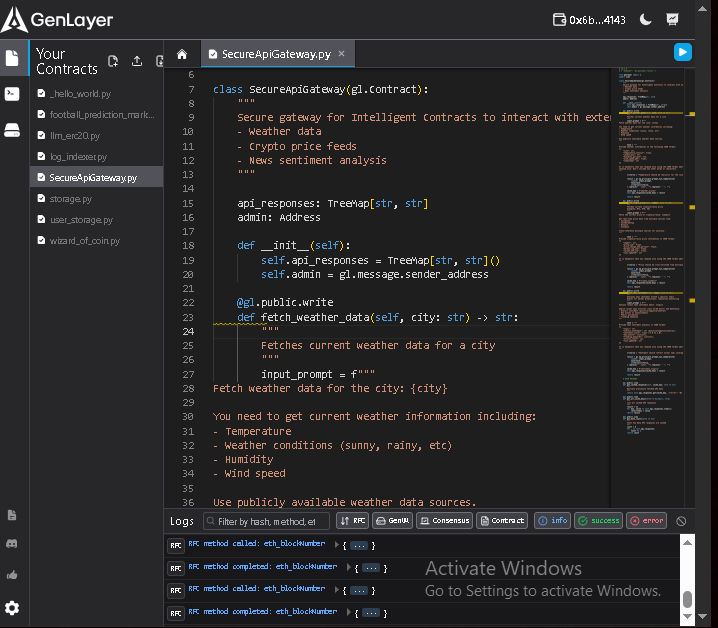Select the SecureApiGateway.py editor tab
Viewport: 718px width, 628px height.
[x=276, y=54]
